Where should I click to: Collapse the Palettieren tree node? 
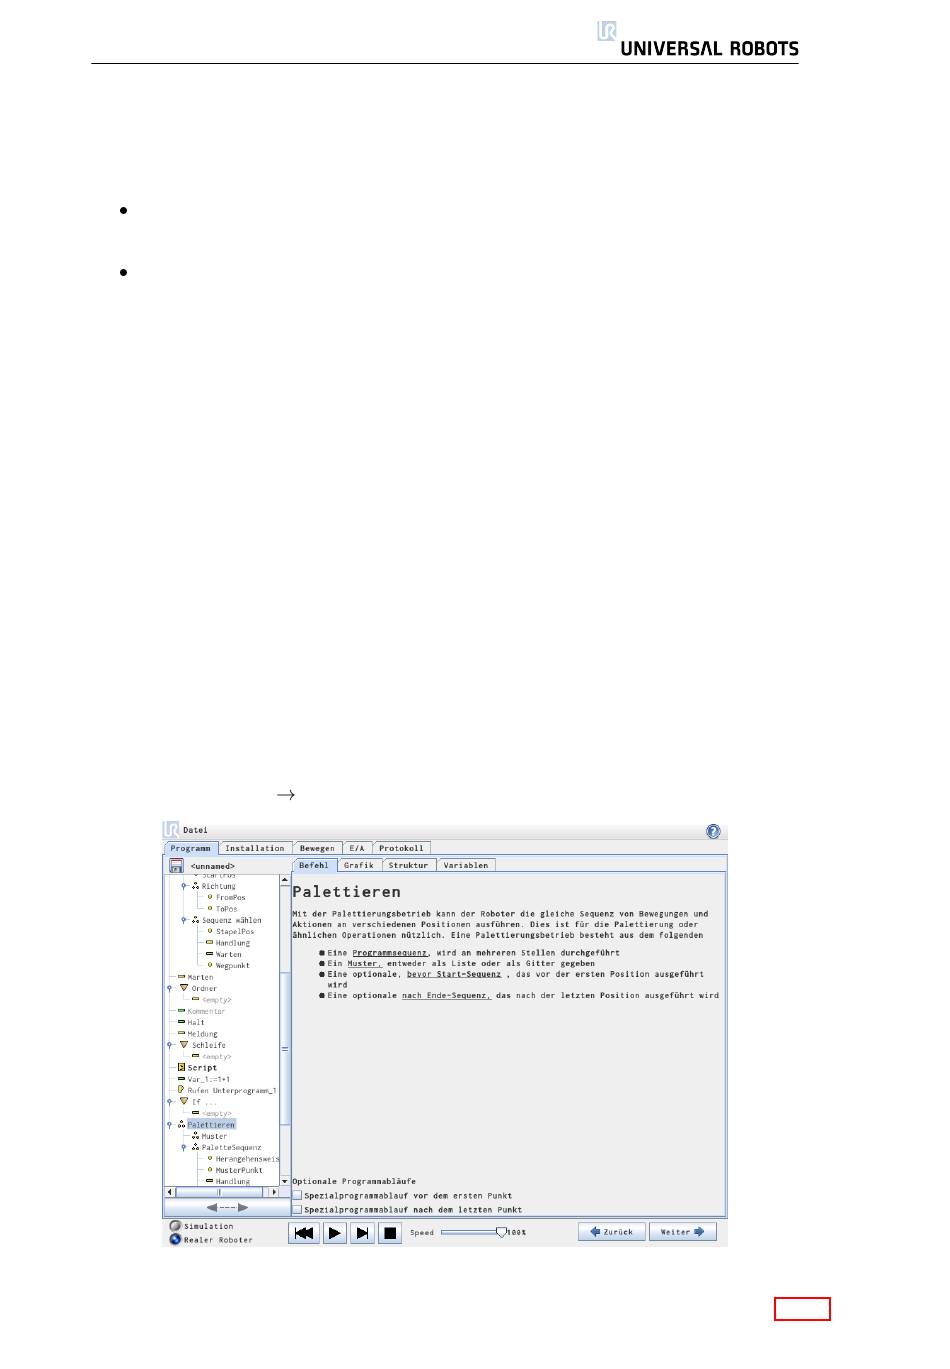tap(170, 1125)
